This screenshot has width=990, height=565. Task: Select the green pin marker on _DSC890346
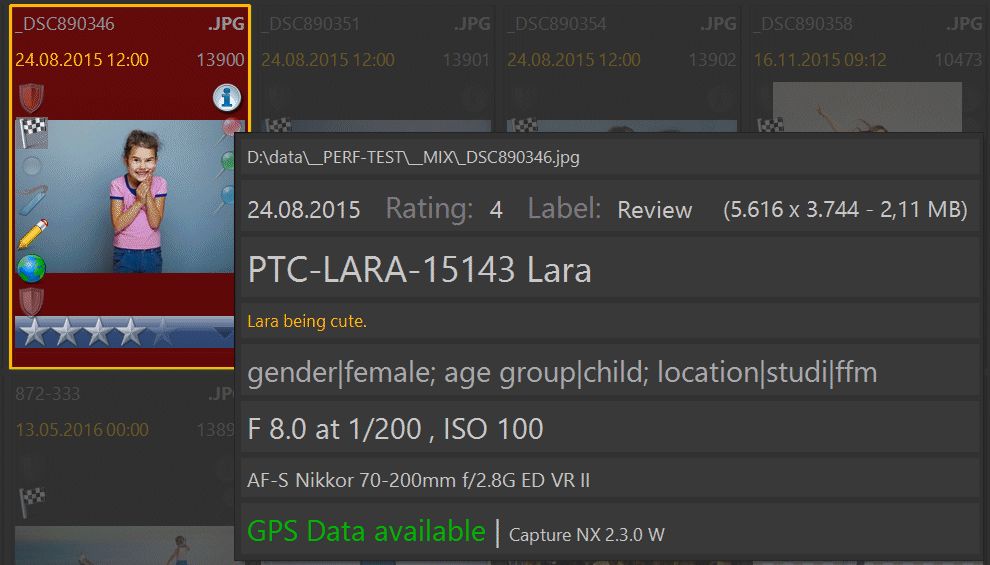coord(227,164)
